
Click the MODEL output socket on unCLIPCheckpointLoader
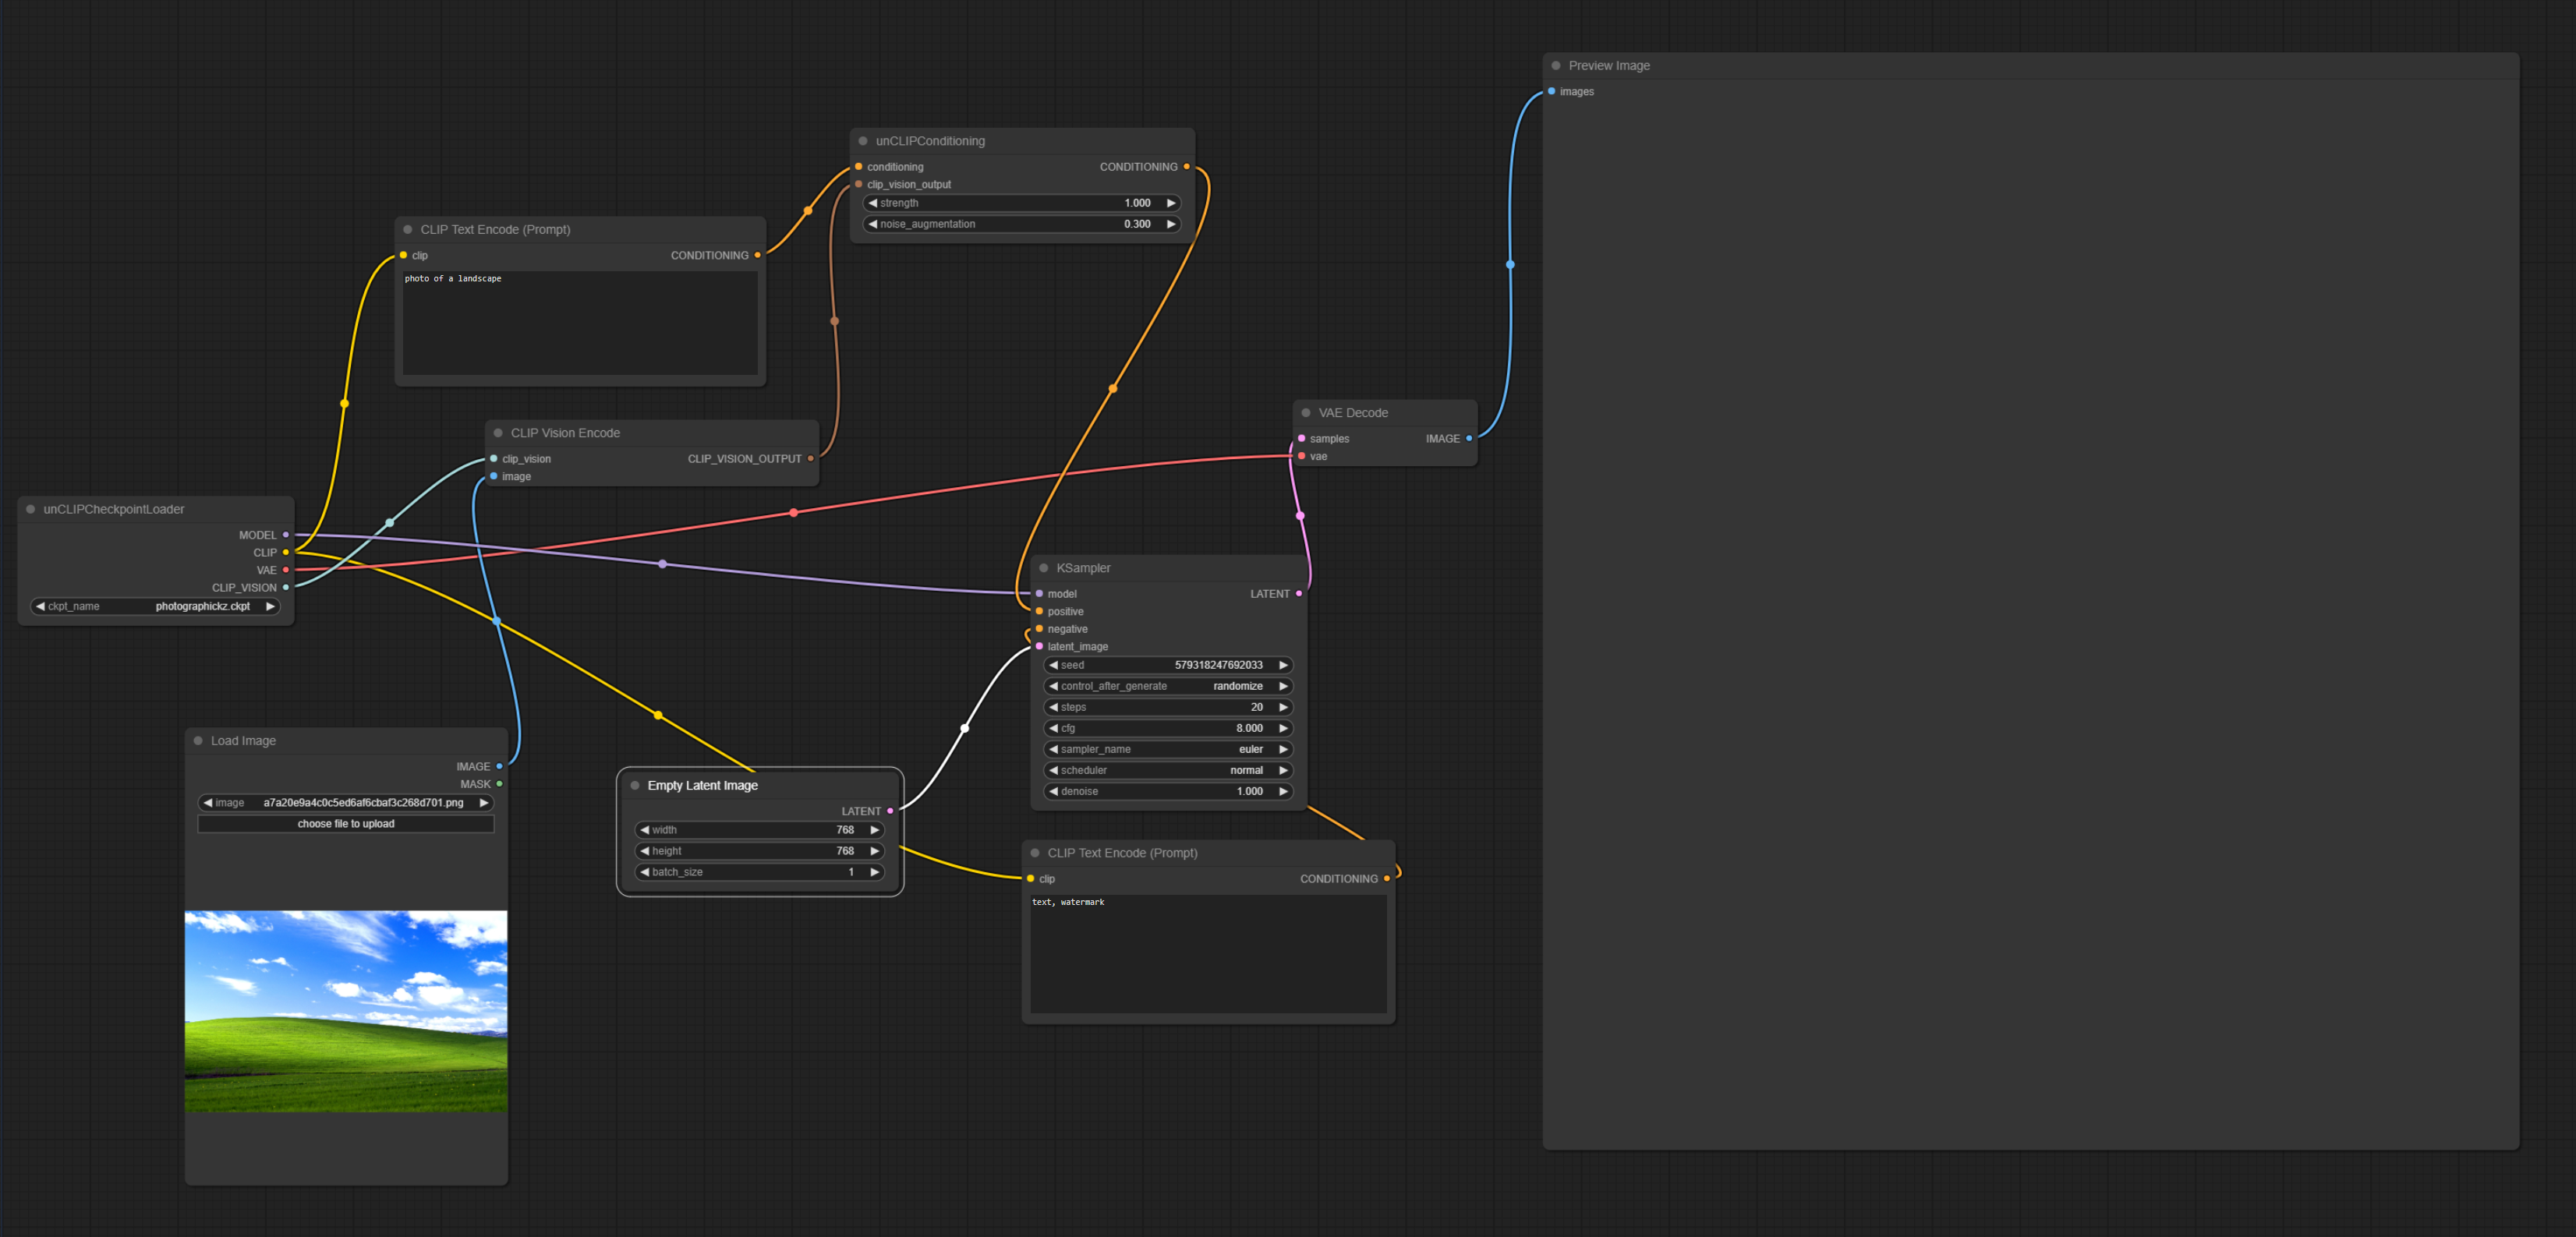point(286,535)
